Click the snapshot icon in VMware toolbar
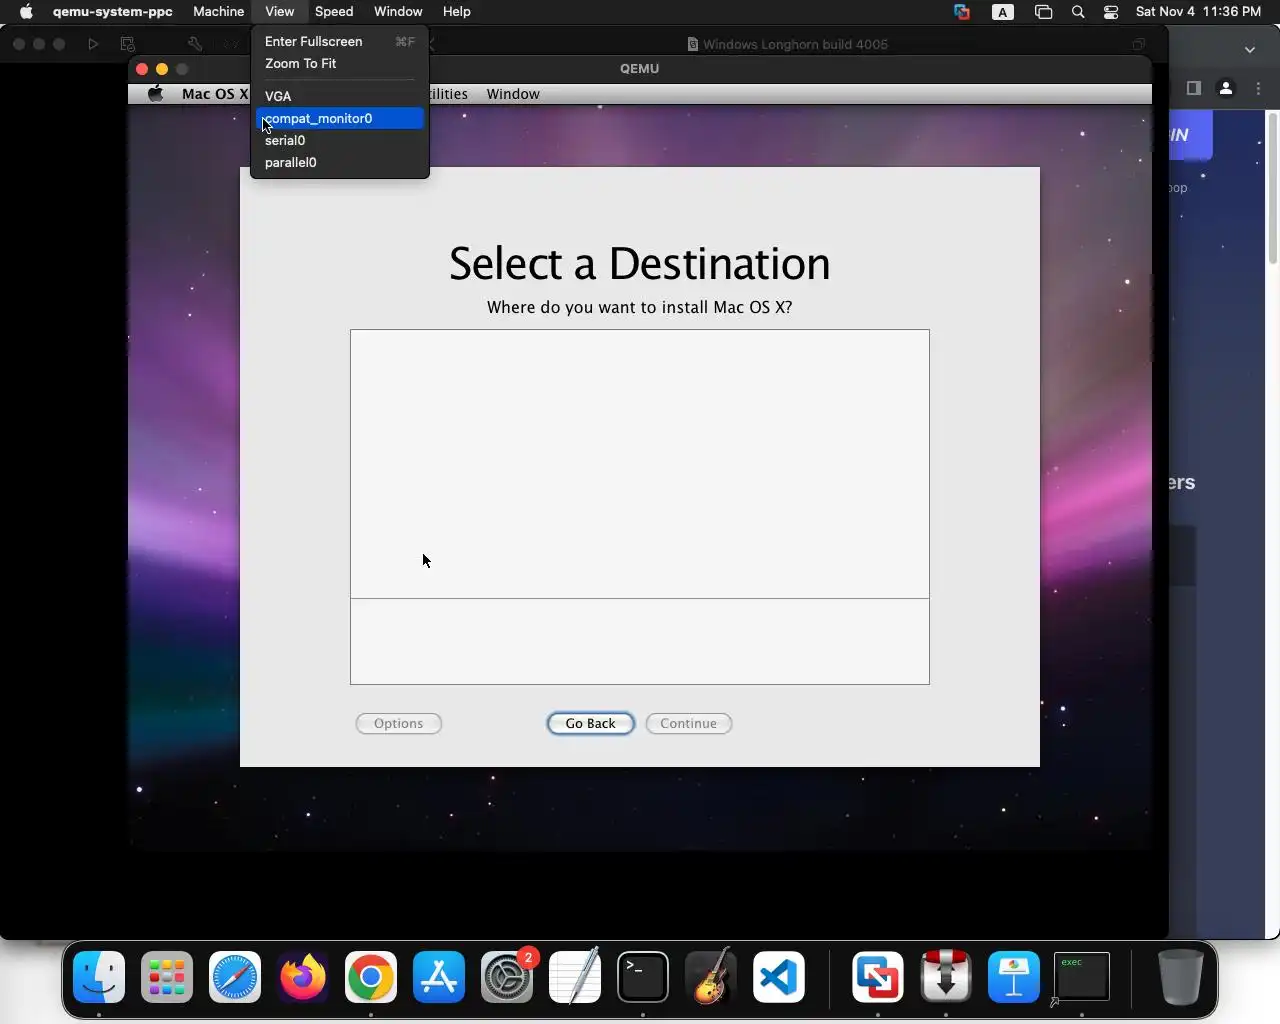The width and height of the screenshot is (1280, 1024). [x=127, y=44]
